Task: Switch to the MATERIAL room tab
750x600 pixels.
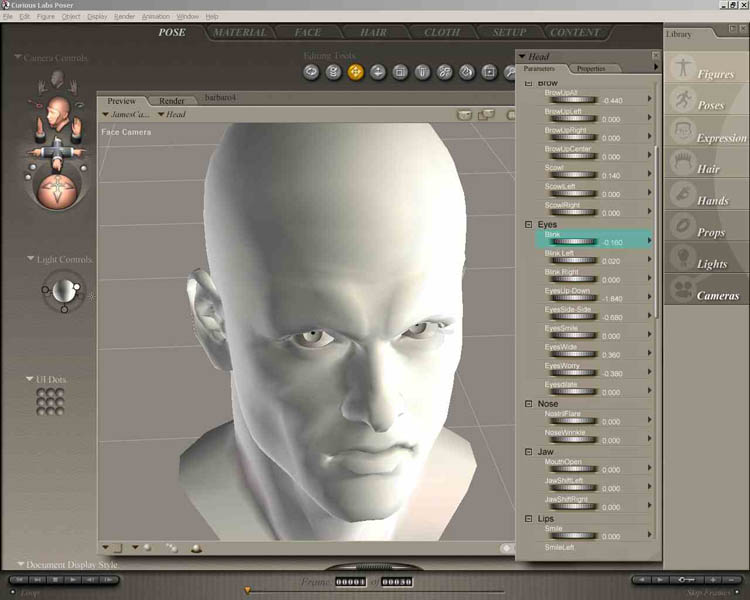Action: 239,33
